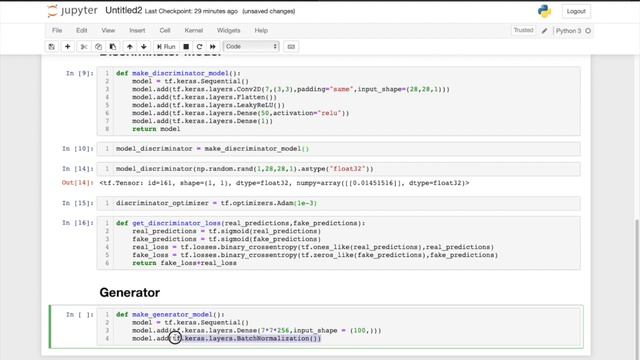Select the In [9] discriminator model cell
Viewport: 640px width, 360px height.
point(338,101)
